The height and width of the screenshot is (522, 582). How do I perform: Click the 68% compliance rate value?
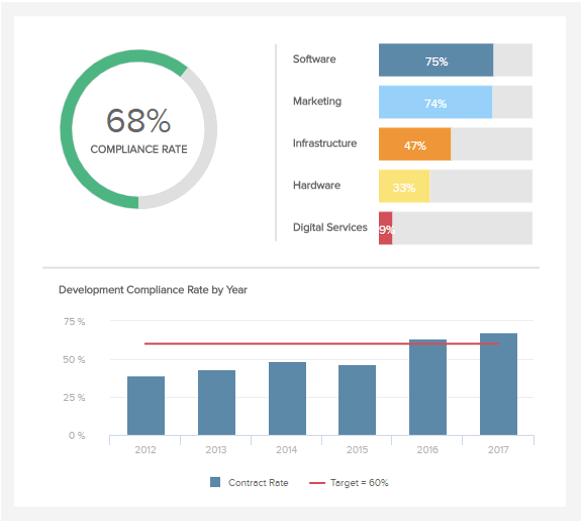[138, 120]
